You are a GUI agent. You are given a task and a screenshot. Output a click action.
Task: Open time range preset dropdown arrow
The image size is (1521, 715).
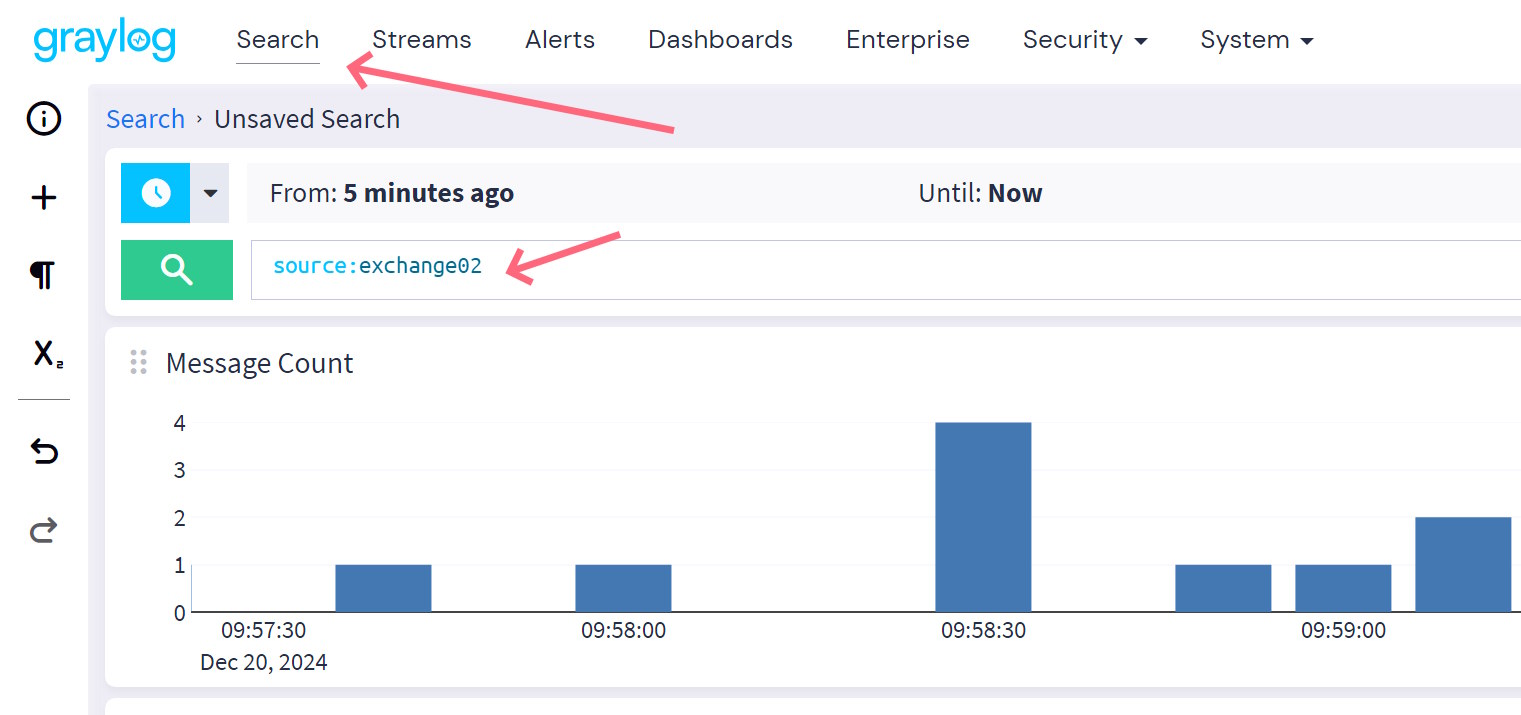[210, 193]
